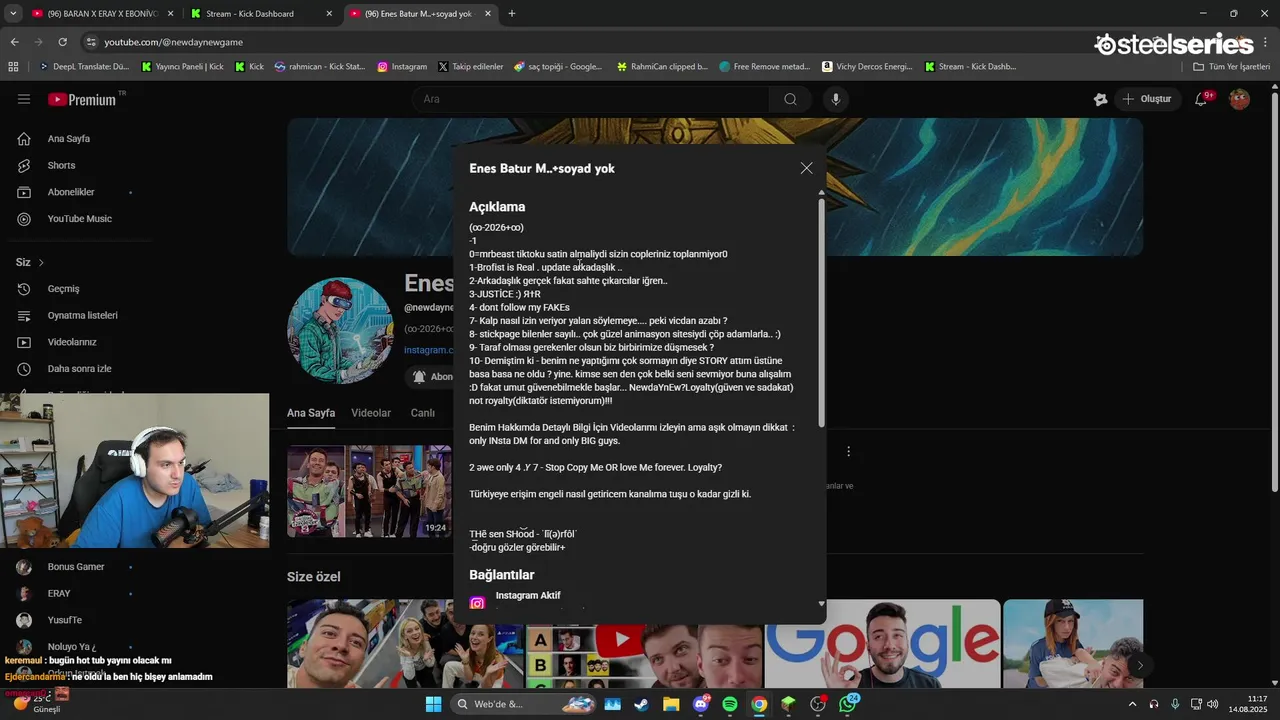Image resolution: width=1280 pixels, height=720 pixels.
Task: Click the dialog scrollbar down arrow
Action: (822, 604)
